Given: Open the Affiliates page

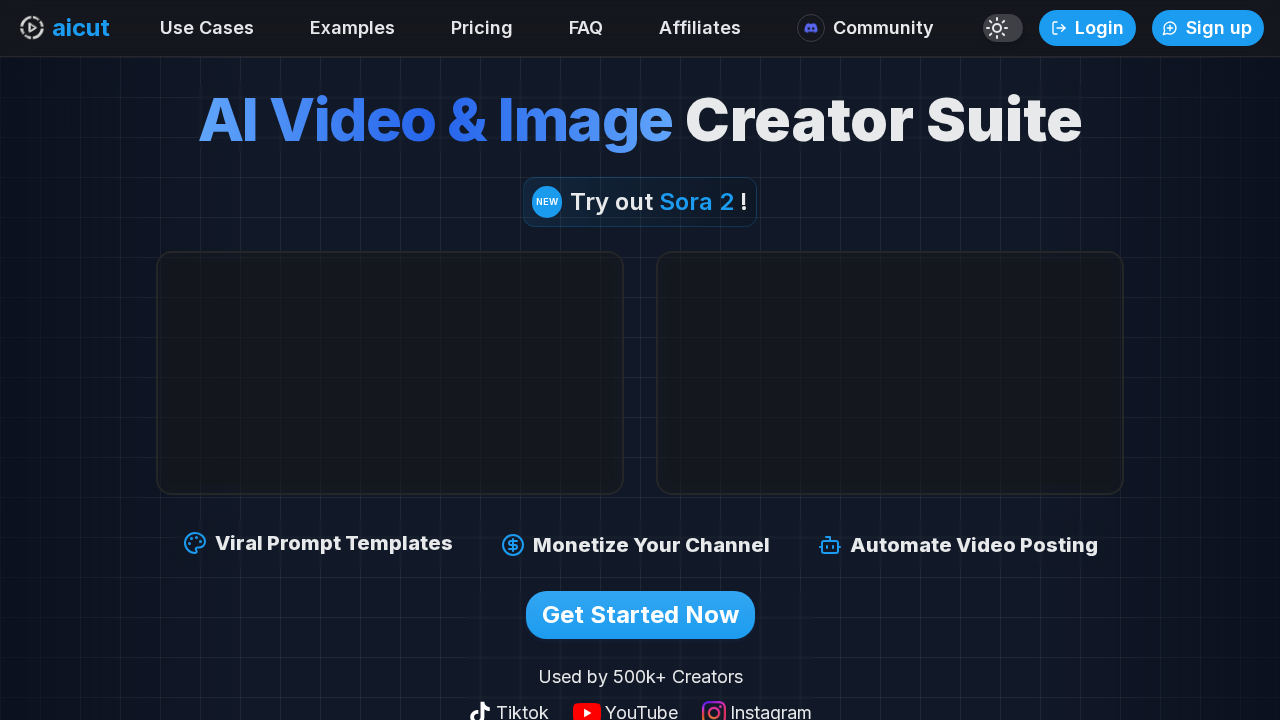Looking at the screenshot, I should [x=700, y=28].
